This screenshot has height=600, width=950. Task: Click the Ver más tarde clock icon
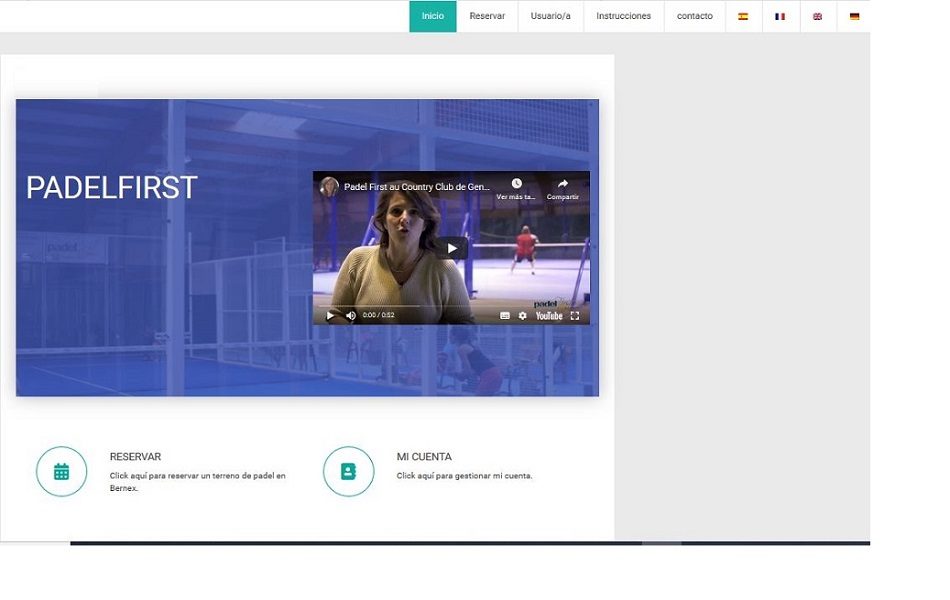(x=516, y=184)
